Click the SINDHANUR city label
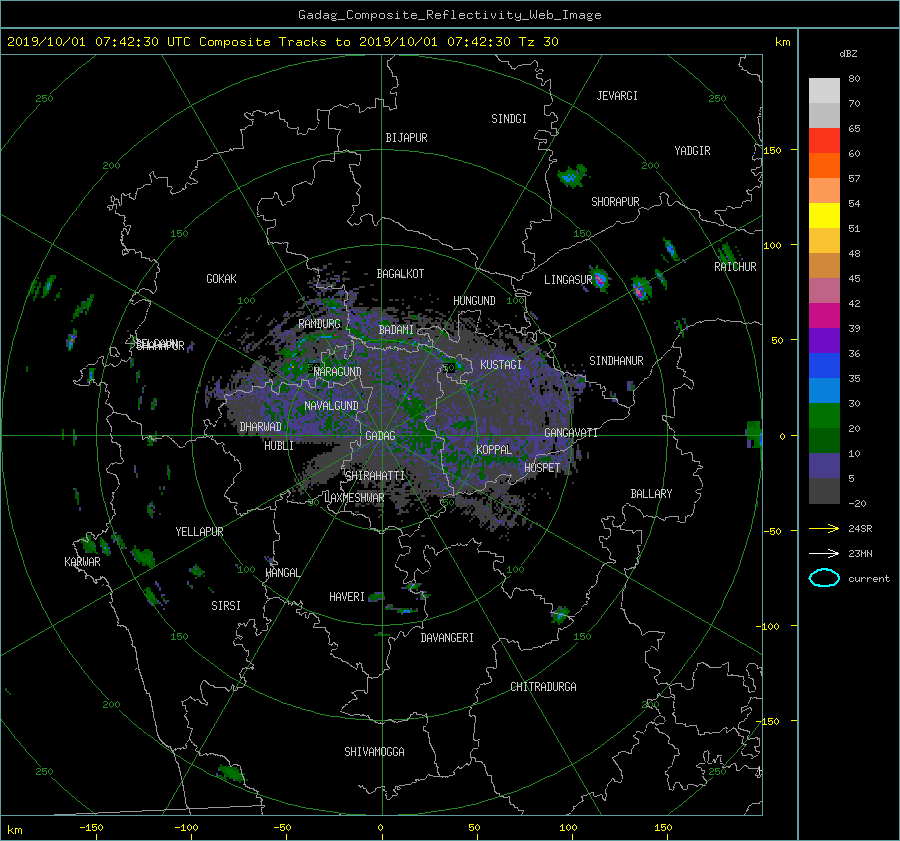The width and height of the screenshot is (900, 841). pyautogui.click(x=616, y=361)
